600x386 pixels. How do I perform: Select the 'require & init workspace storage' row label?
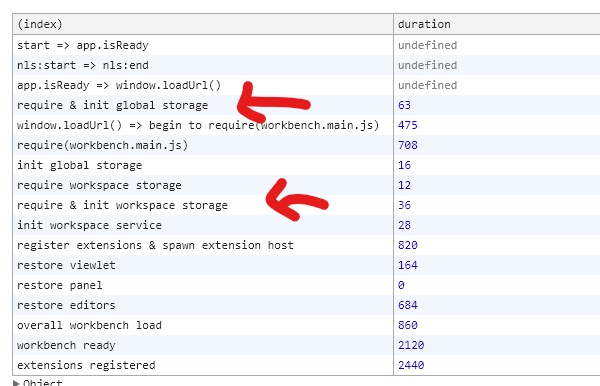click(122, 205)
